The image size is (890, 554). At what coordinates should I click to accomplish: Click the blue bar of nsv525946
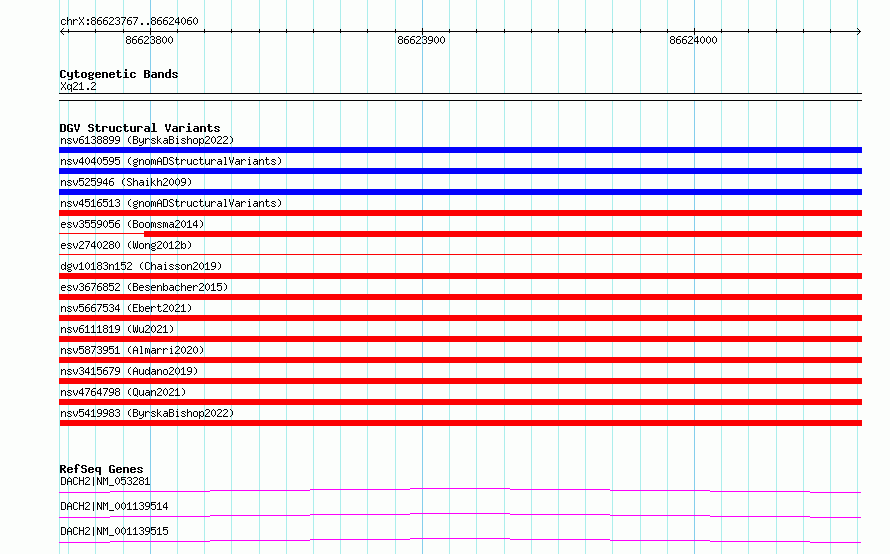pyautogui.click(x=460, y=192)
